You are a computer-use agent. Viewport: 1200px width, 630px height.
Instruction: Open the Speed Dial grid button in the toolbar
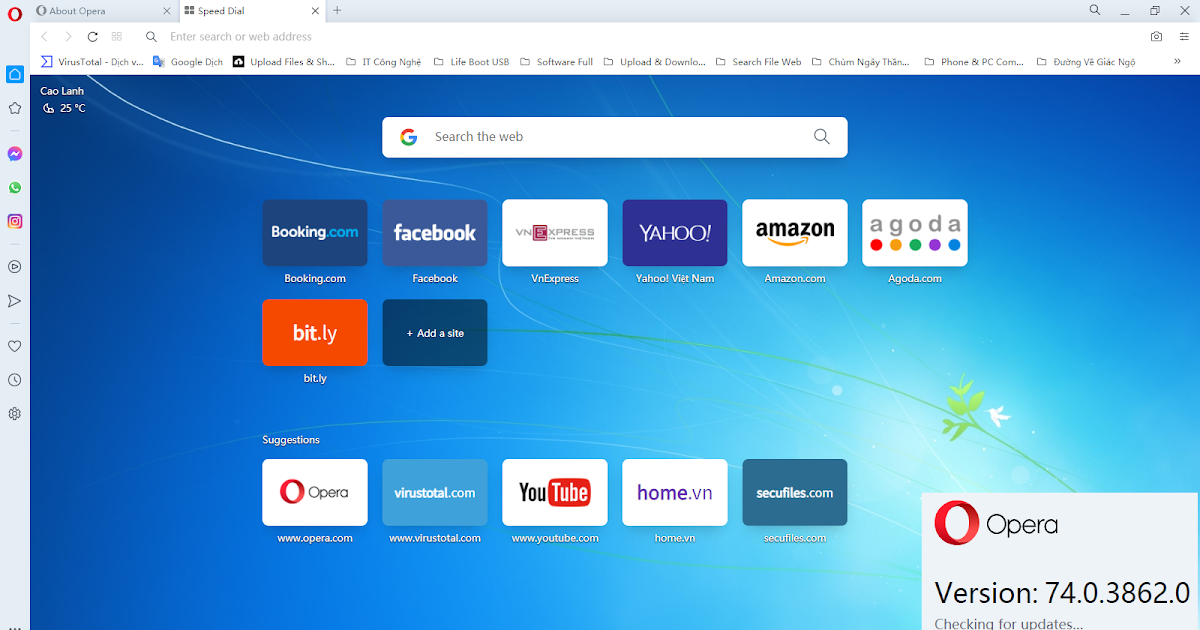[x=117, y=36]
